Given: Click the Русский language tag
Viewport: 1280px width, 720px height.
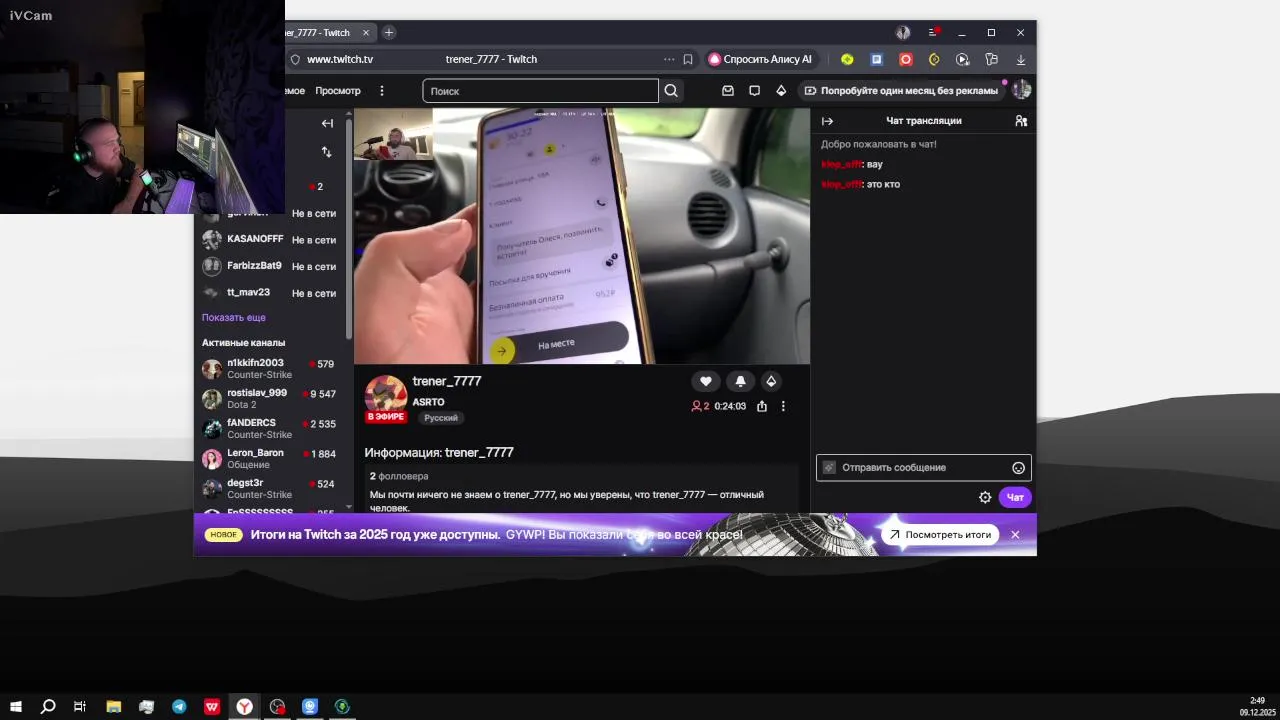Looking at the screenshot, I should [441, 418].
